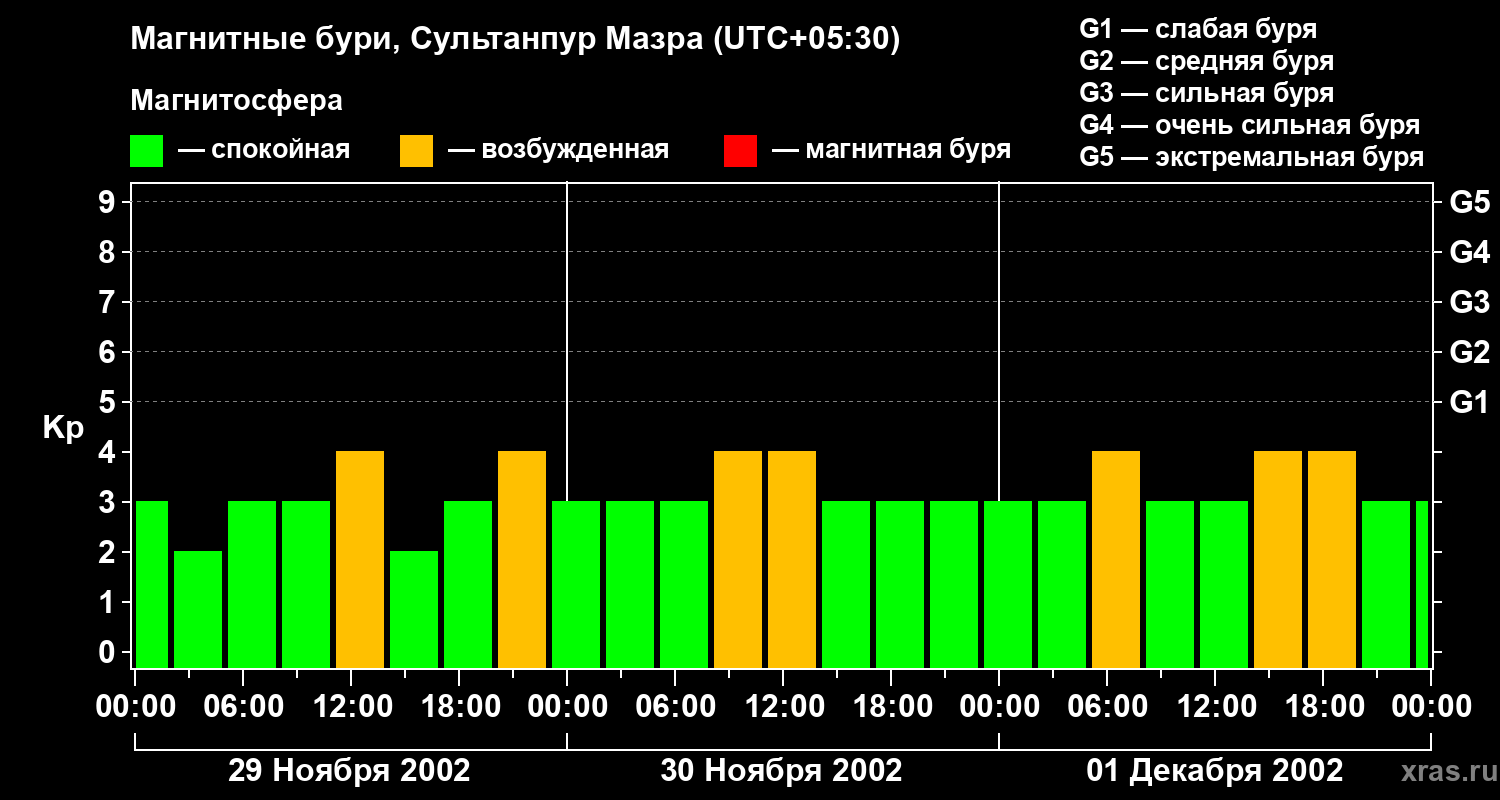The width and height of the screenshot is (1500, 800).
Task: Click the green Kp 2 bar after 15:00 on 29 November
Action: [x=414, y=610]
